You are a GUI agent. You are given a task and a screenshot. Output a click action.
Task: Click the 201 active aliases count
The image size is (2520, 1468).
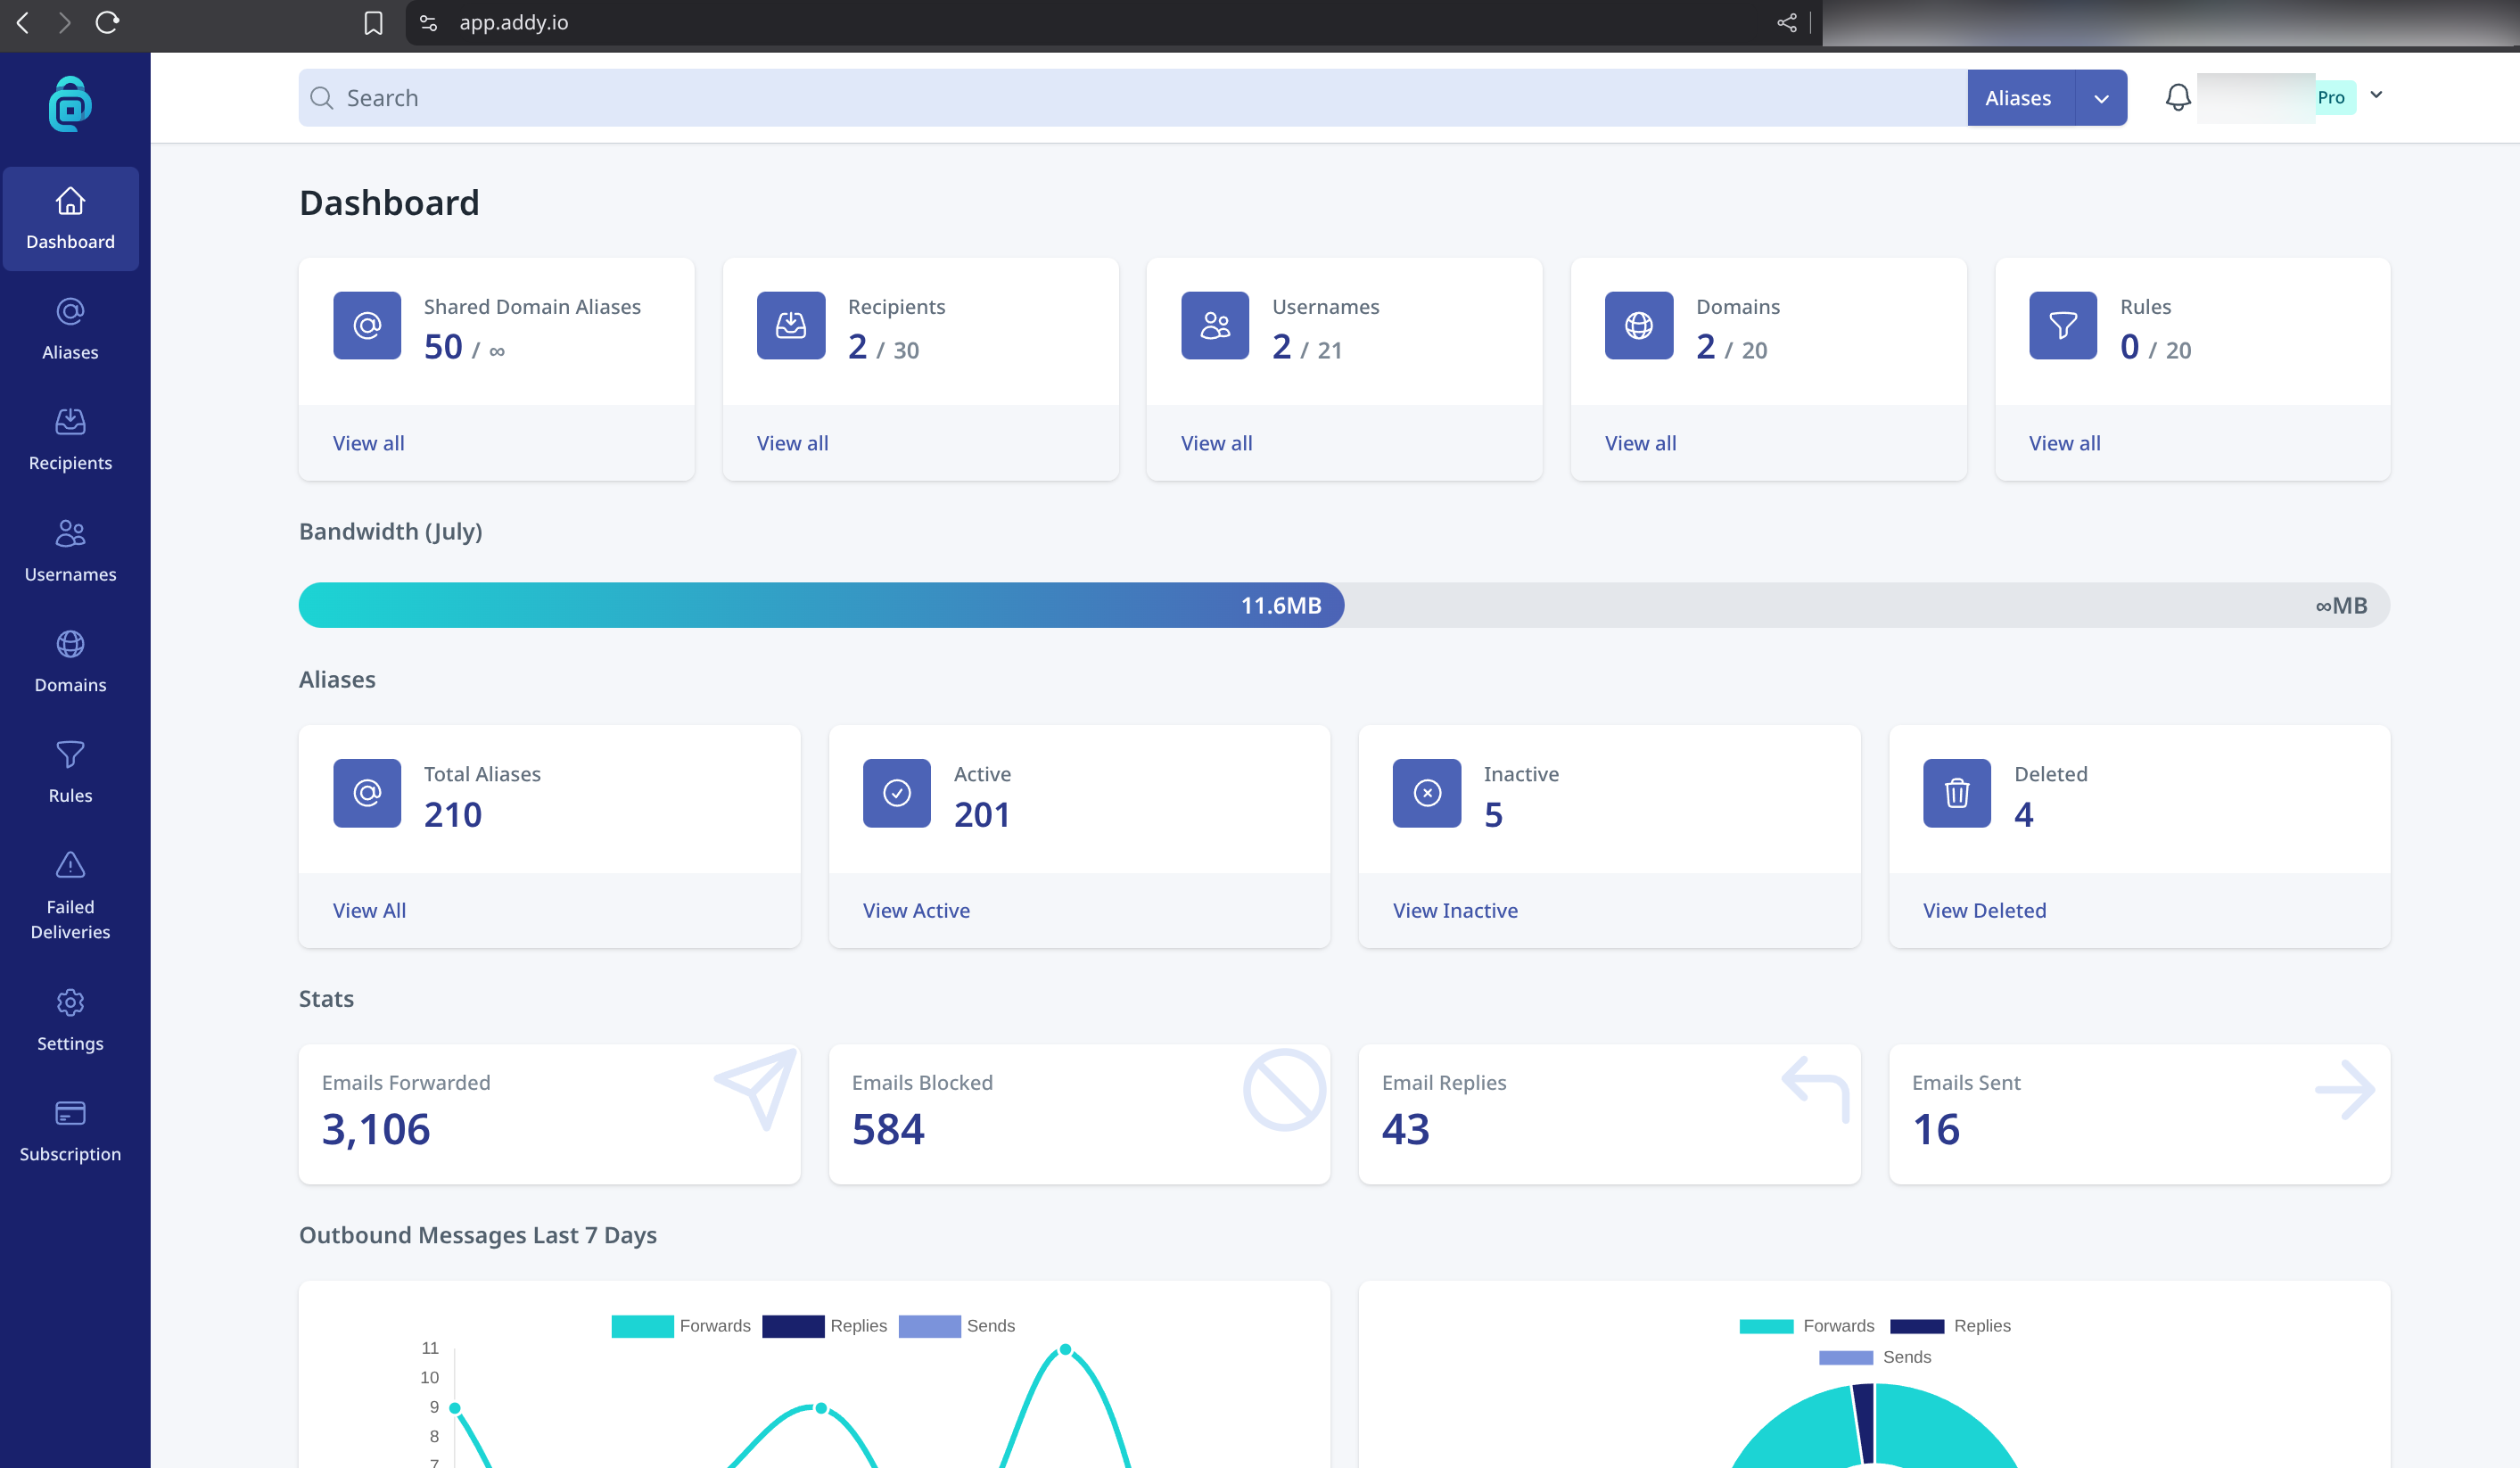pyautogui.click(x=982, y=814)
